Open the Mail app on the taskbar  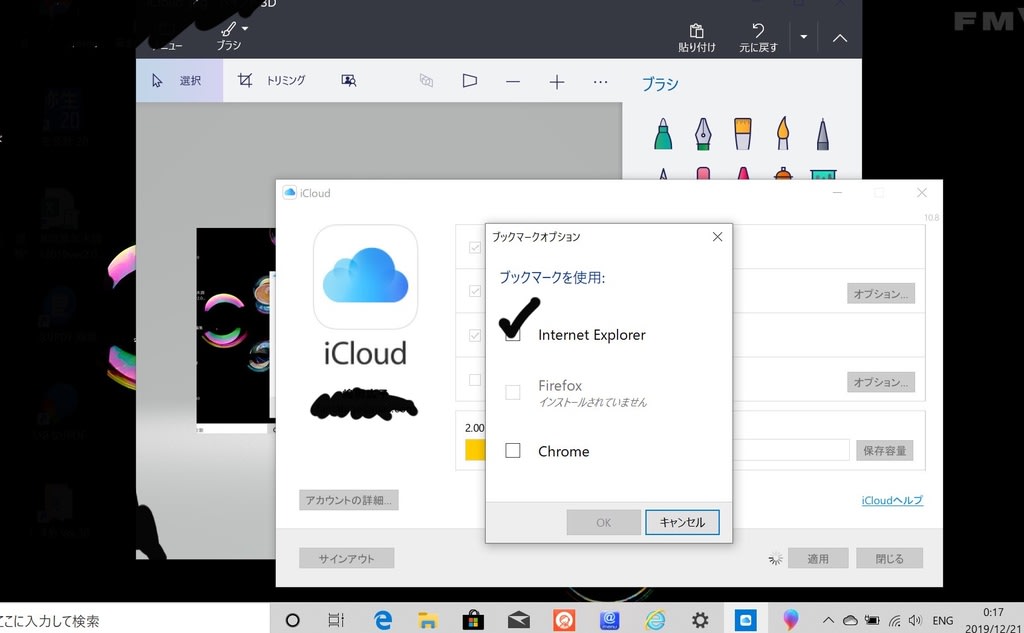coord(519,619)
